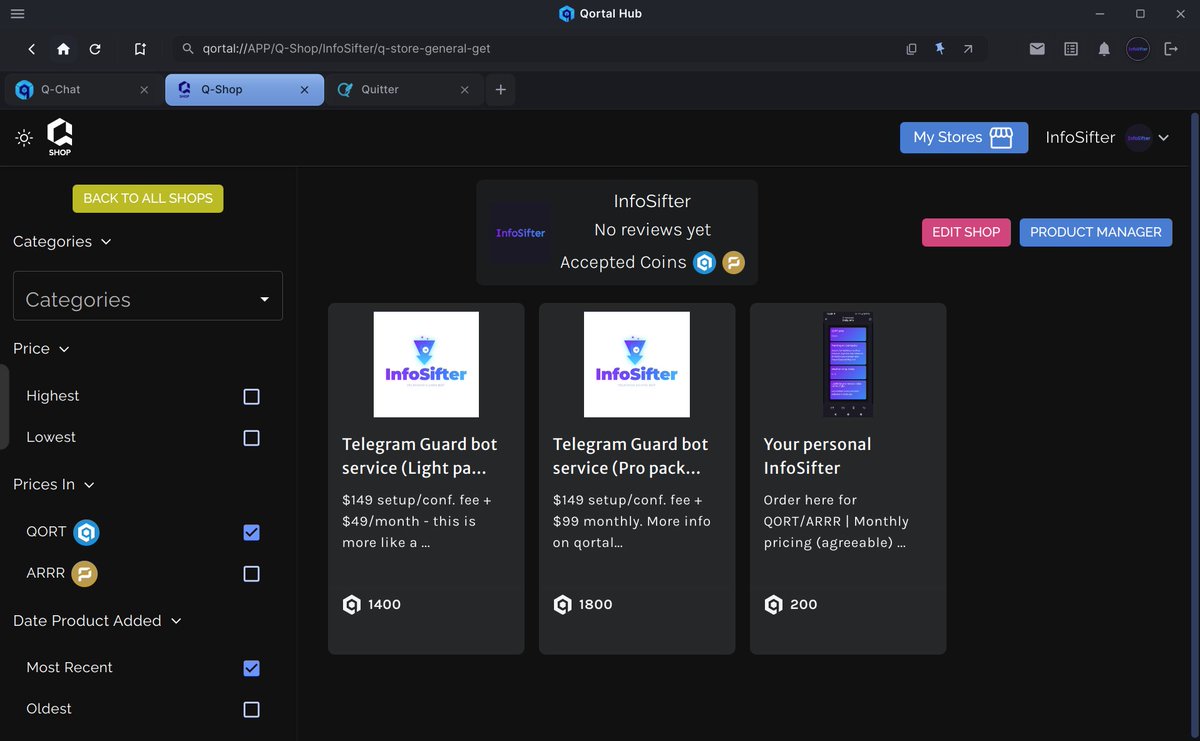
Task: Open notifications bell icon
Action: (1104, 49)
